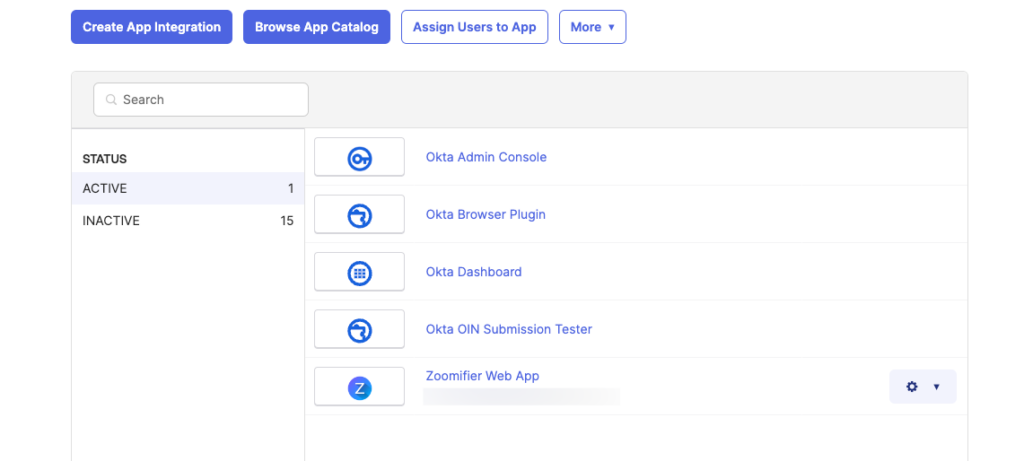Viewport: 1024px width, 461px height.
Task: Open the Okta Admin Console link
Action: [486, 157]
